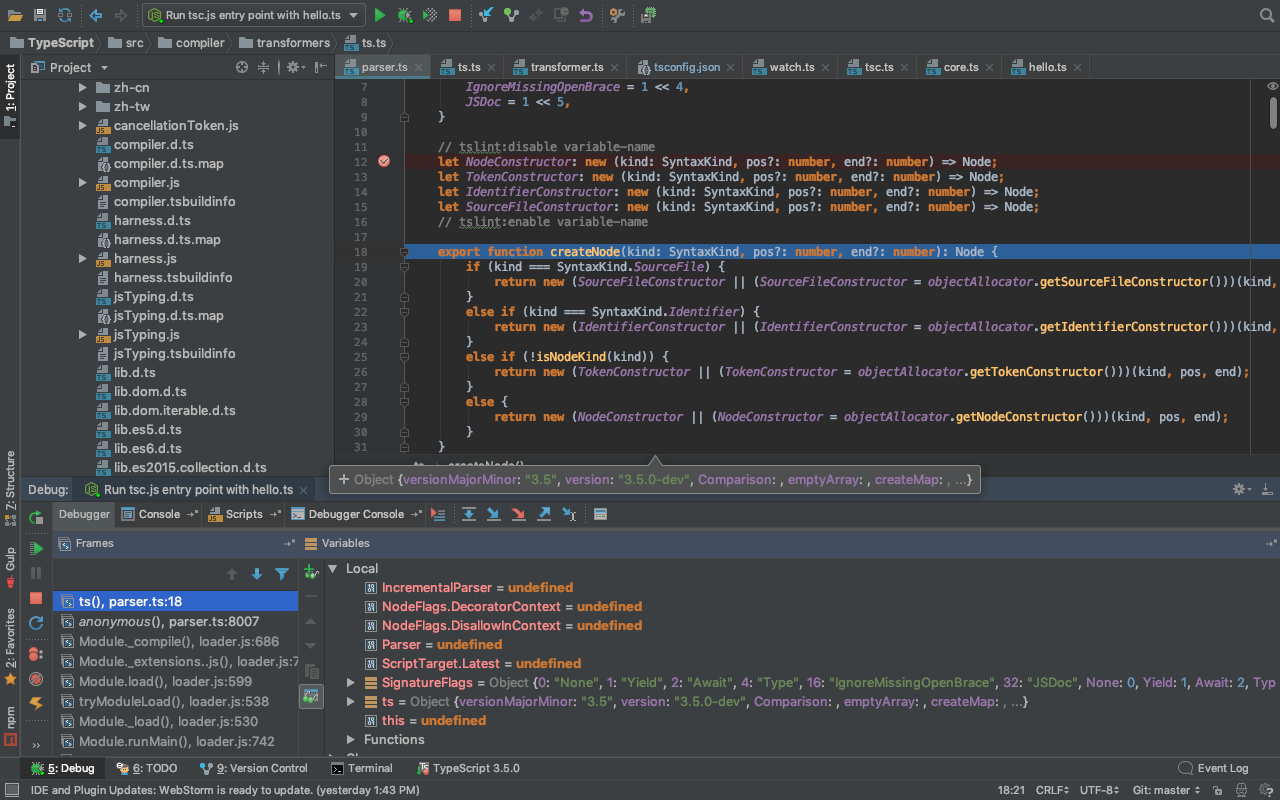Stop the run with the red square toolbar icon
This screenshot has height=800, width=1280.
(455, 15)
